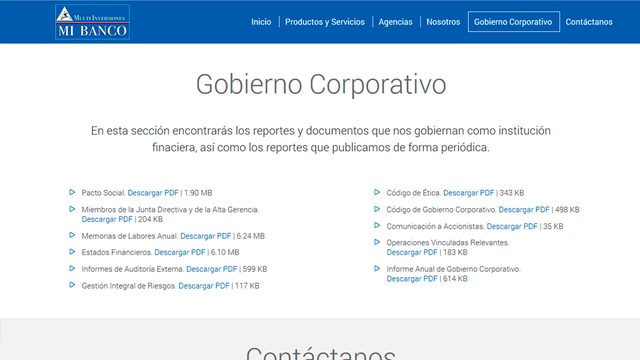Go to the Agencias page
The width and height of the screenshot is (640, 360).
coord(396,22)
